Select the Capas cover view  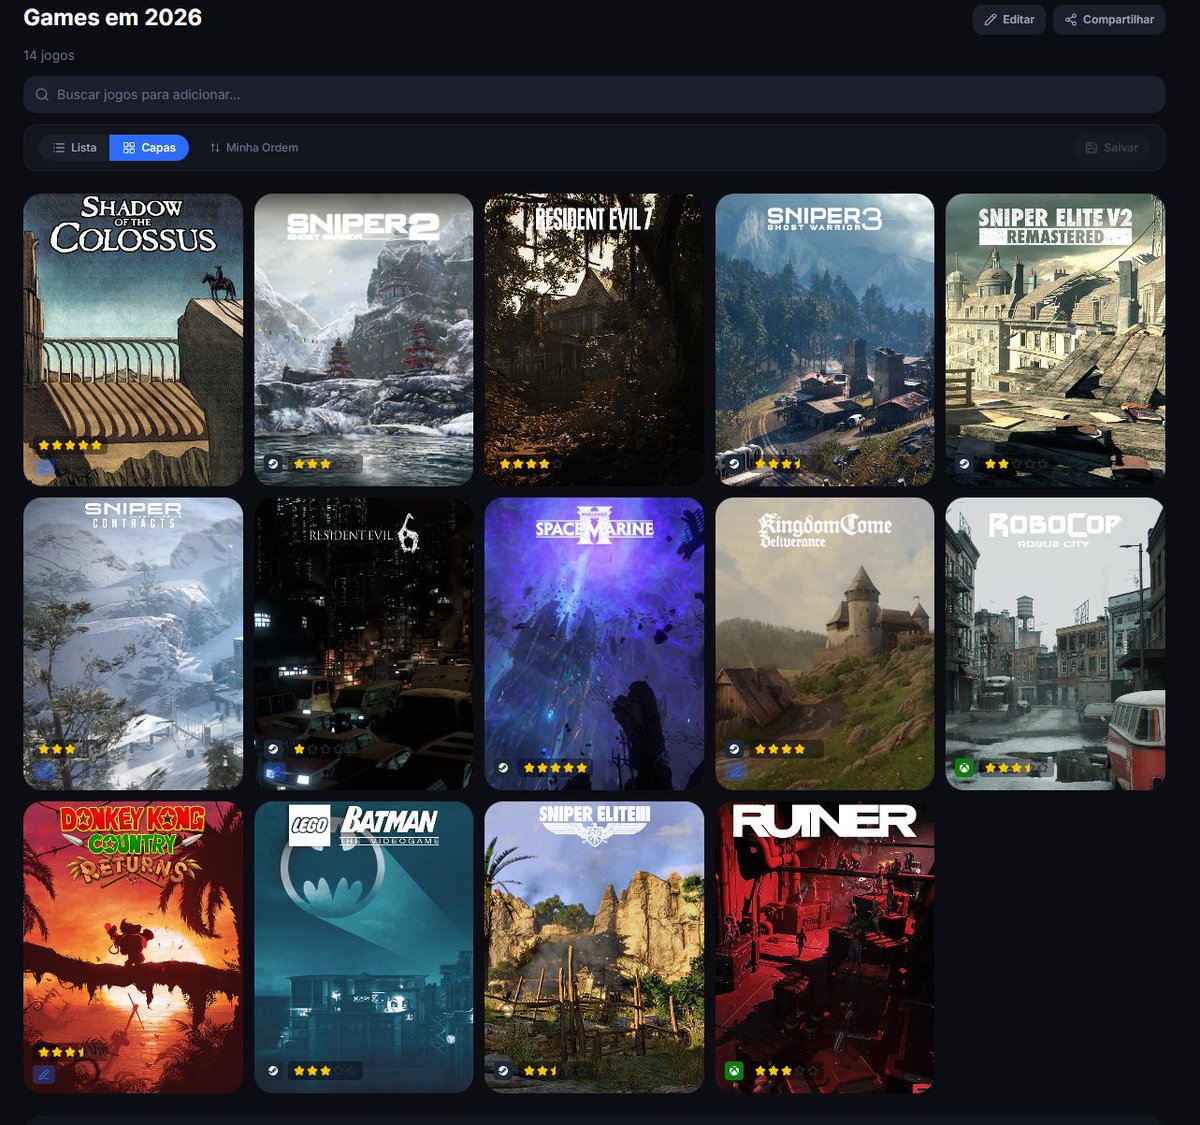(149, 148)
